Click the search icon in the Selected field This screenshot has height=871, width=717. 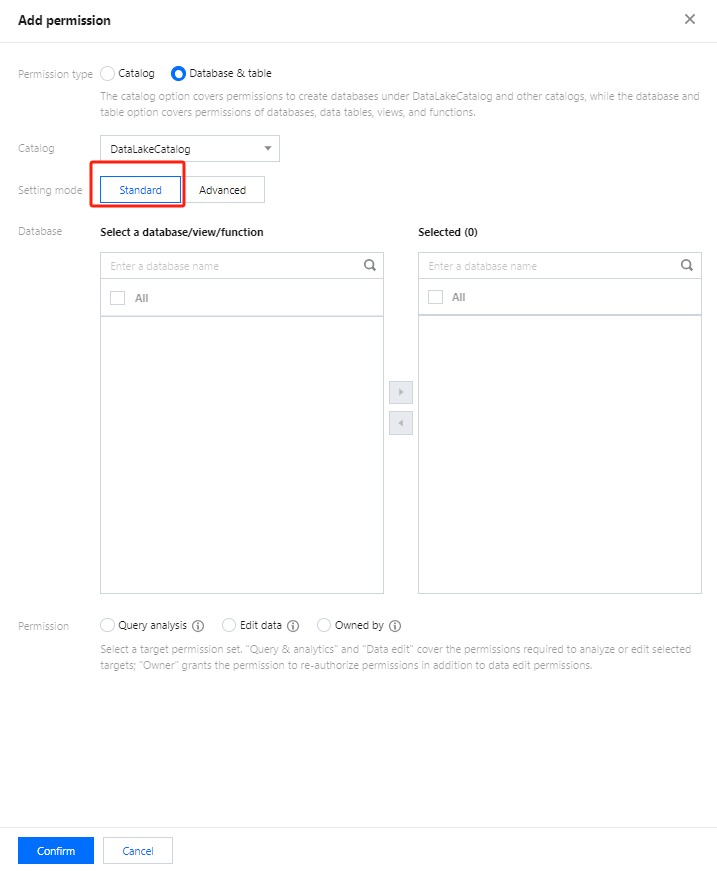click(x=687, y=266)
